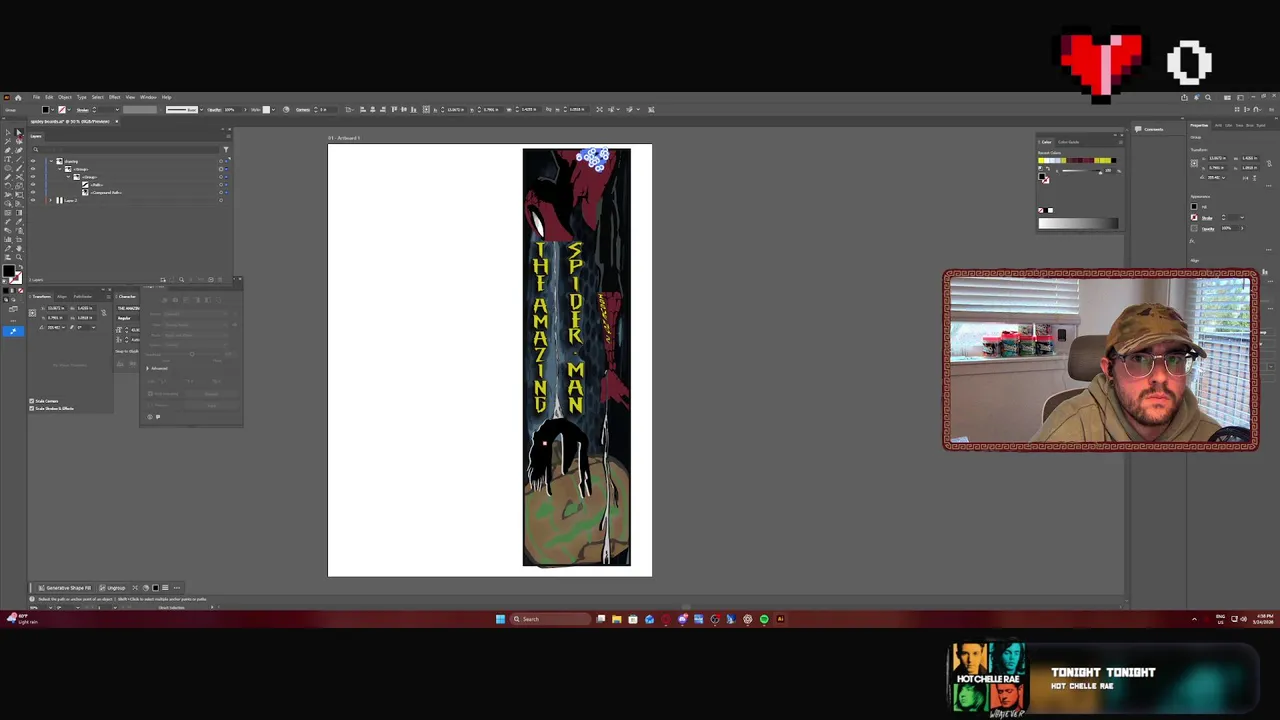Expand the Layer 2 chevron

click(50, 201)
